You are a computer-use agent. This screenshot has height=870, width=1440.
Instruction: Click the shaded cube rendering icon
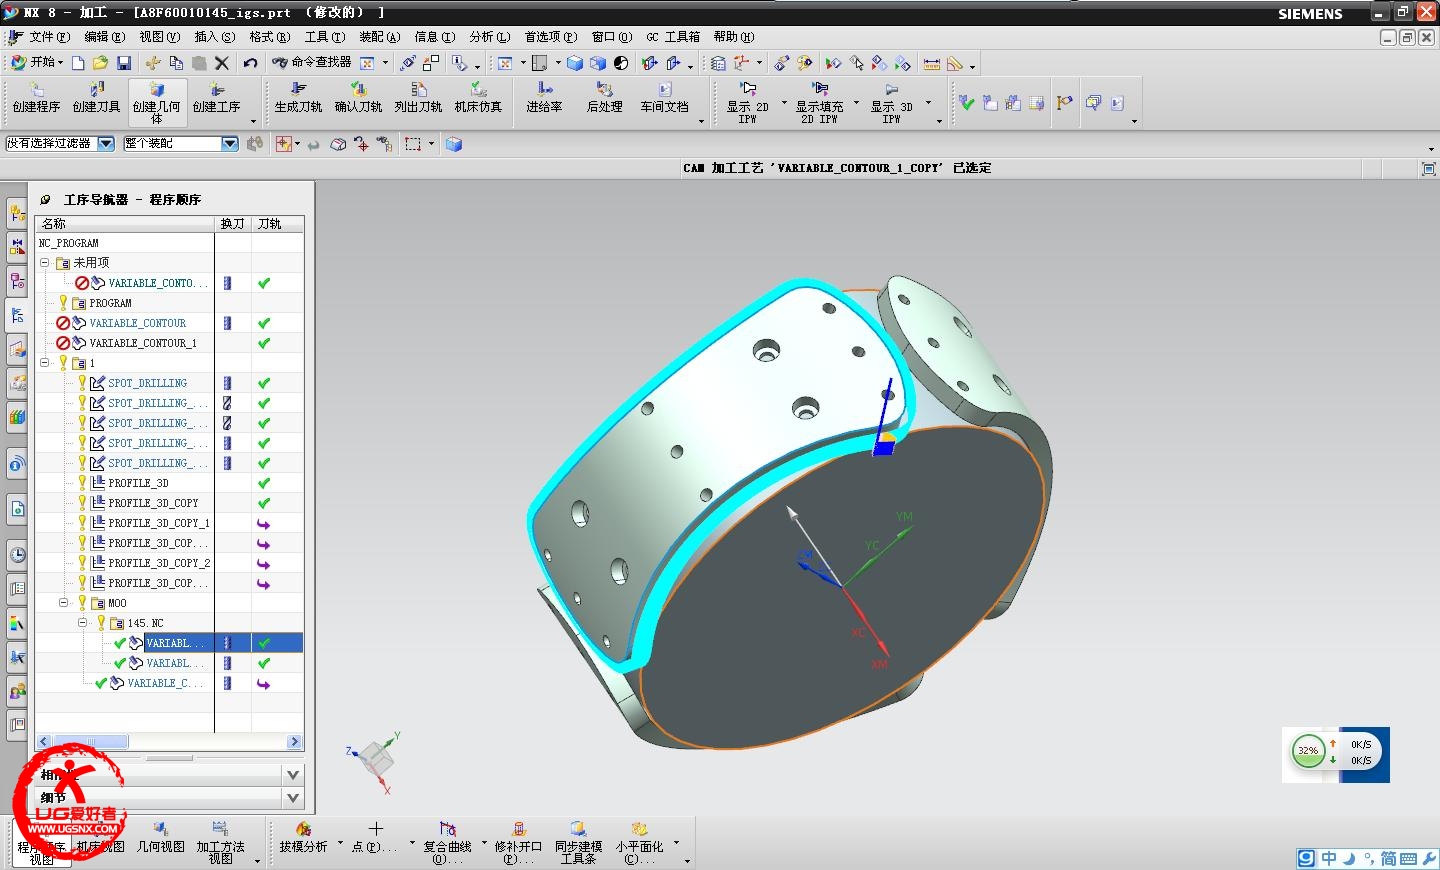click(575, 63)
